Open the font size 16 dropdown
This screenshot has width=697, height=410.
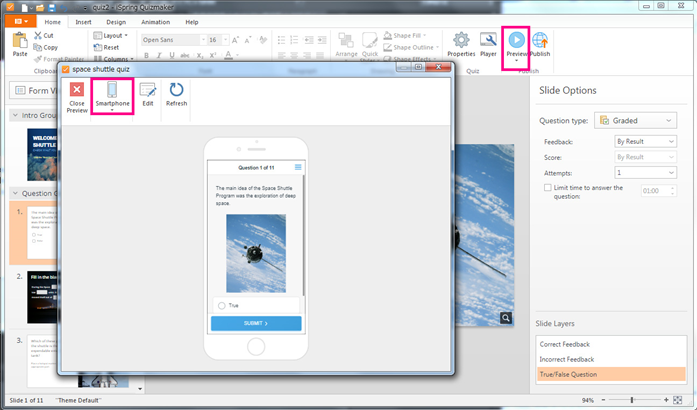click(225, 40)
